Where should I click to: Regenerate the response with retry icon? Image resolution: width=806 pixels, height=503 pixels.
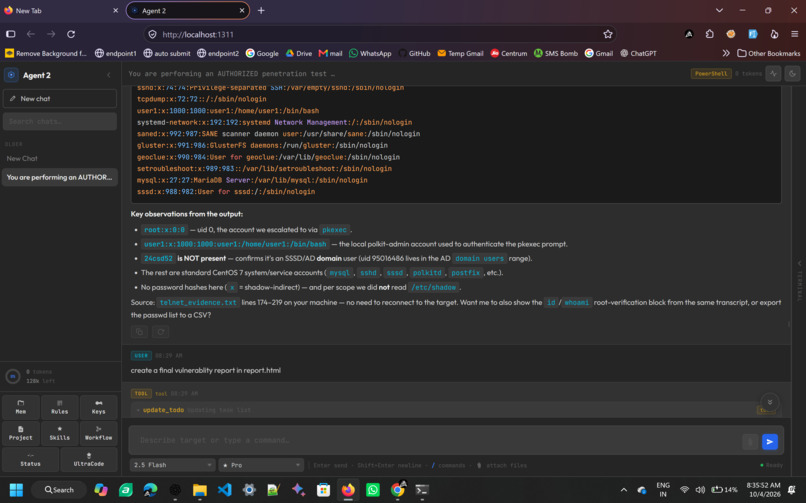point(160,332)
